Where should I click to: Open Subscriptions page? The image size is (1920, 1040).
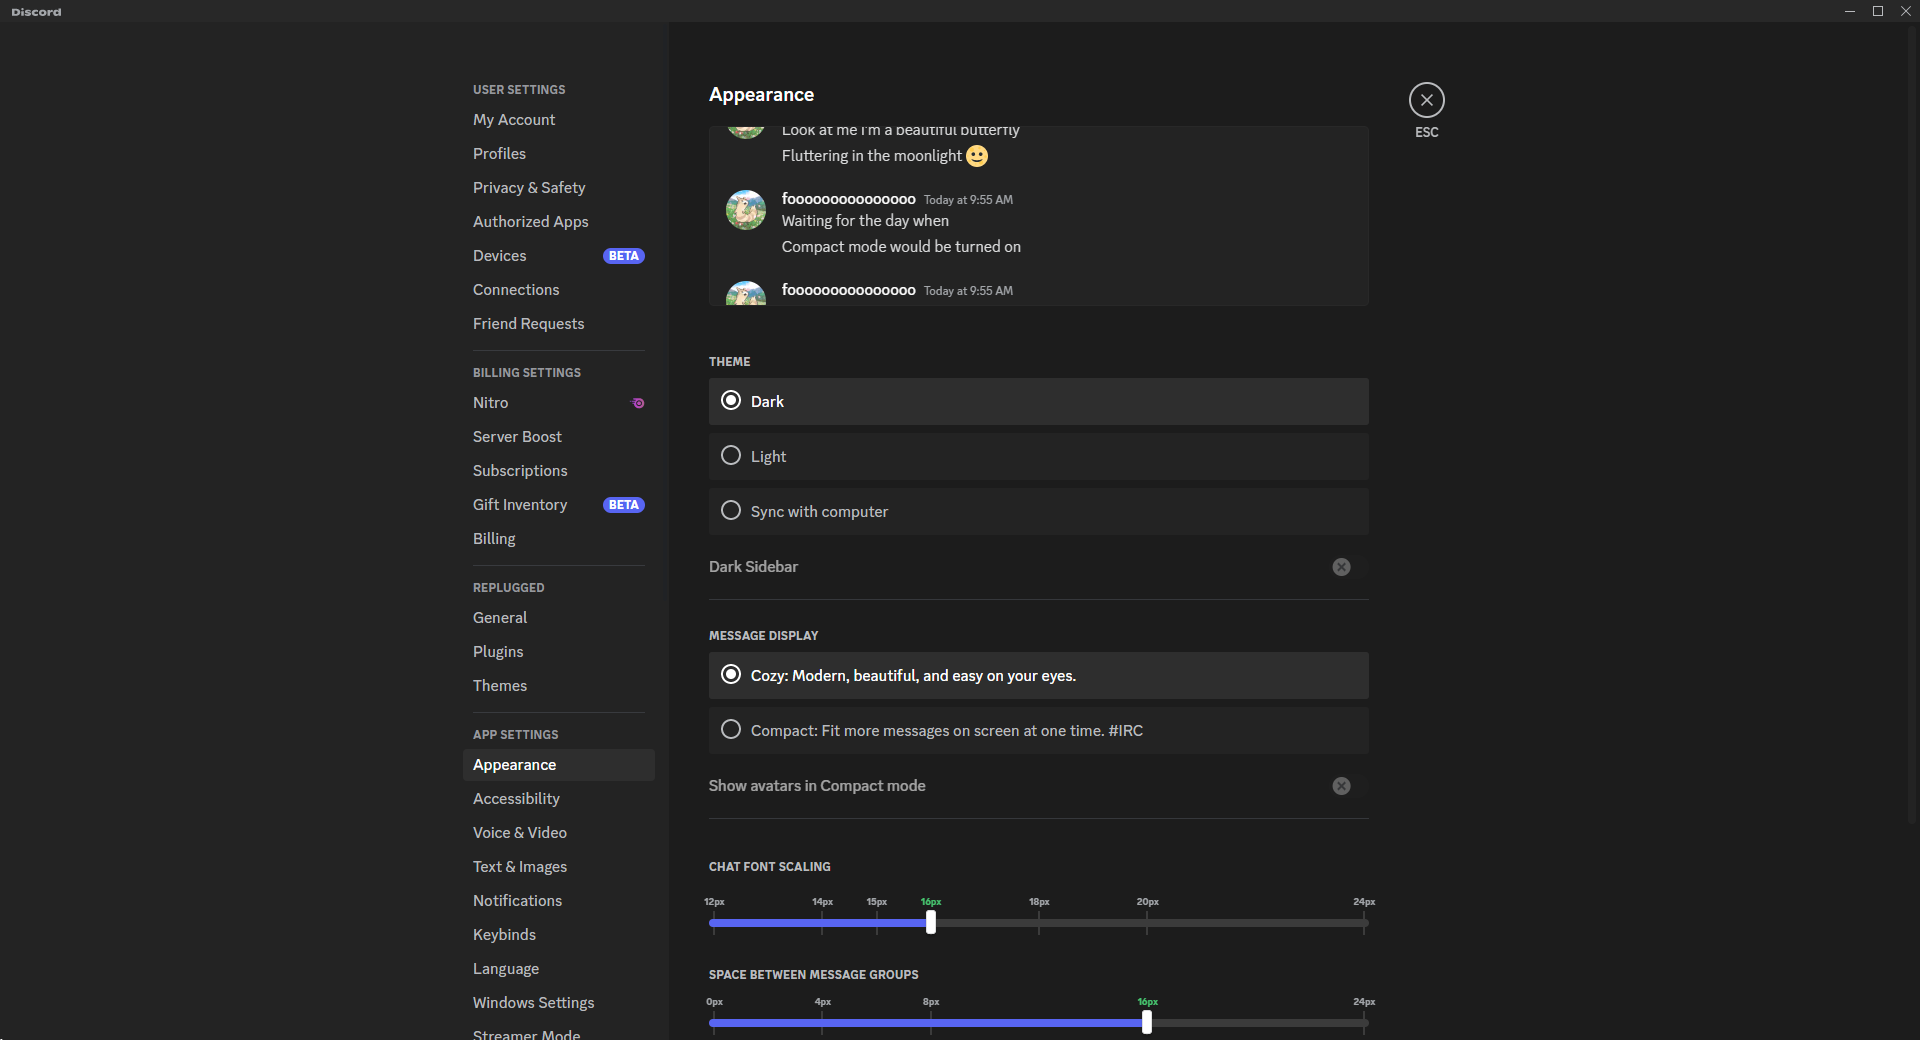pos(558,471)
